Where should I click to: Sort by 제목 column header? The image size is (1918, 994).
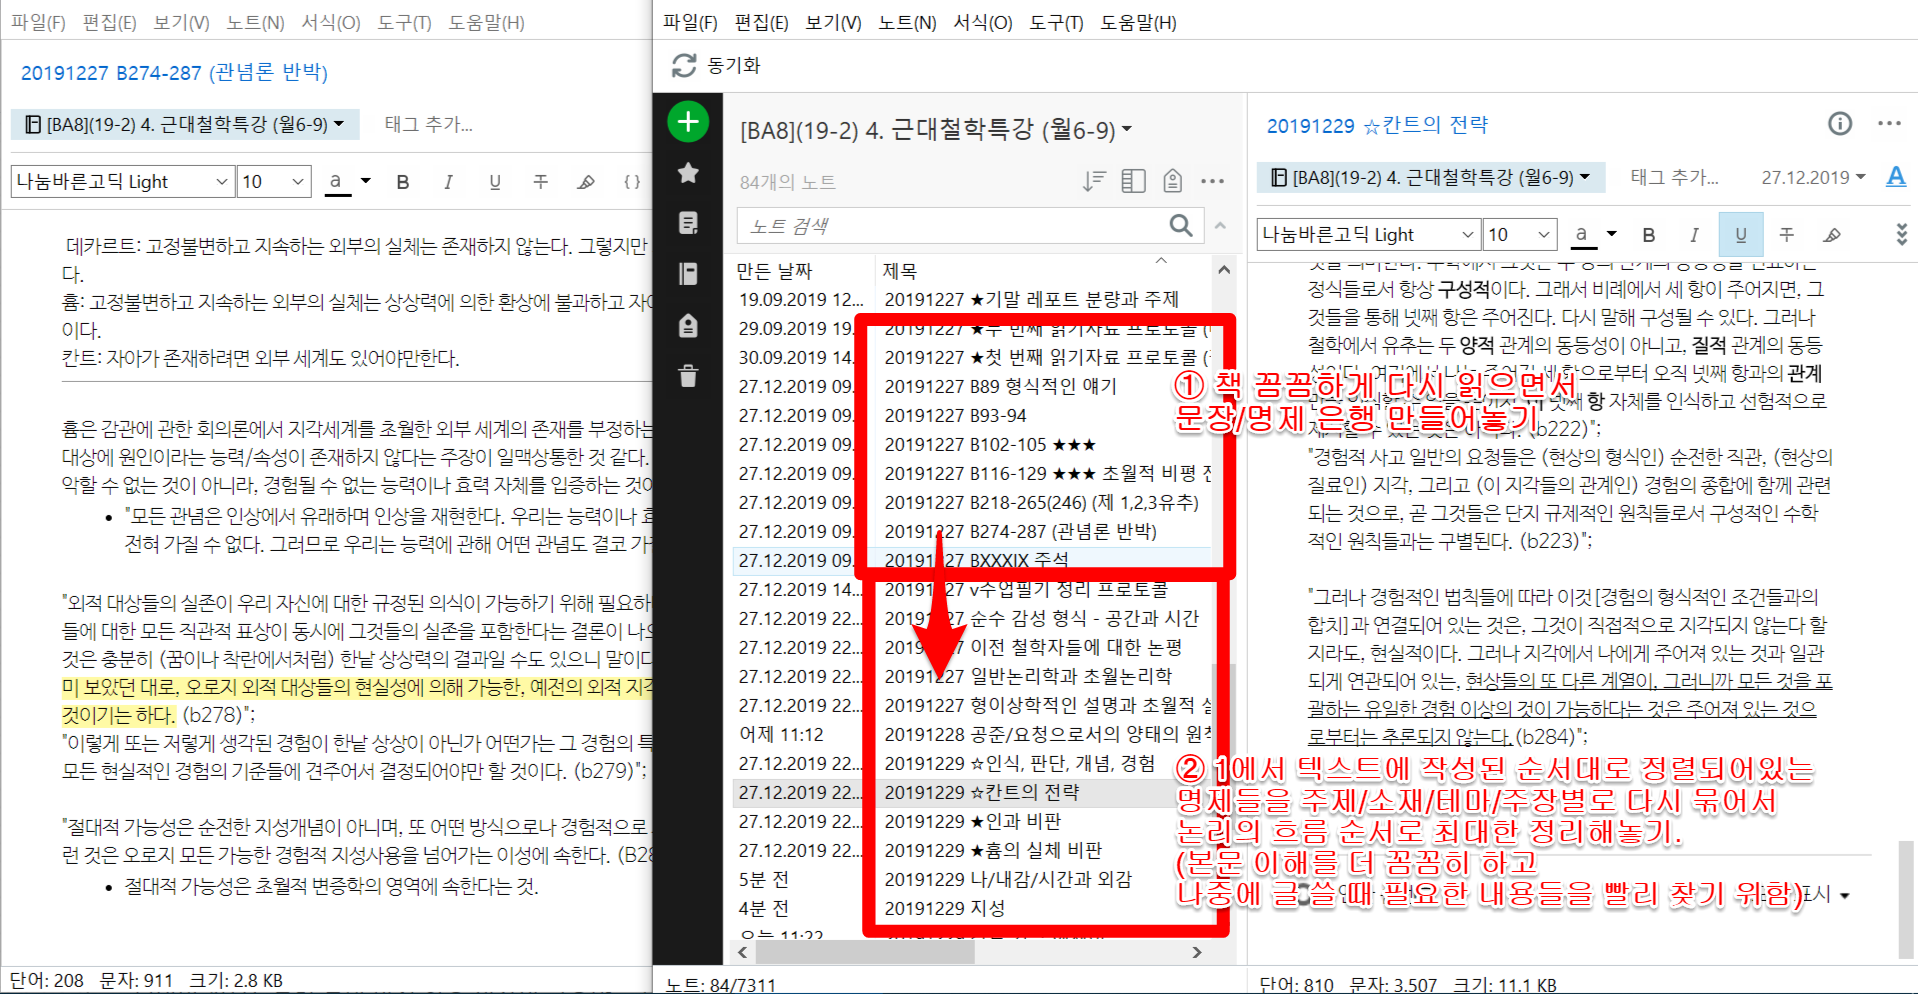900,271
